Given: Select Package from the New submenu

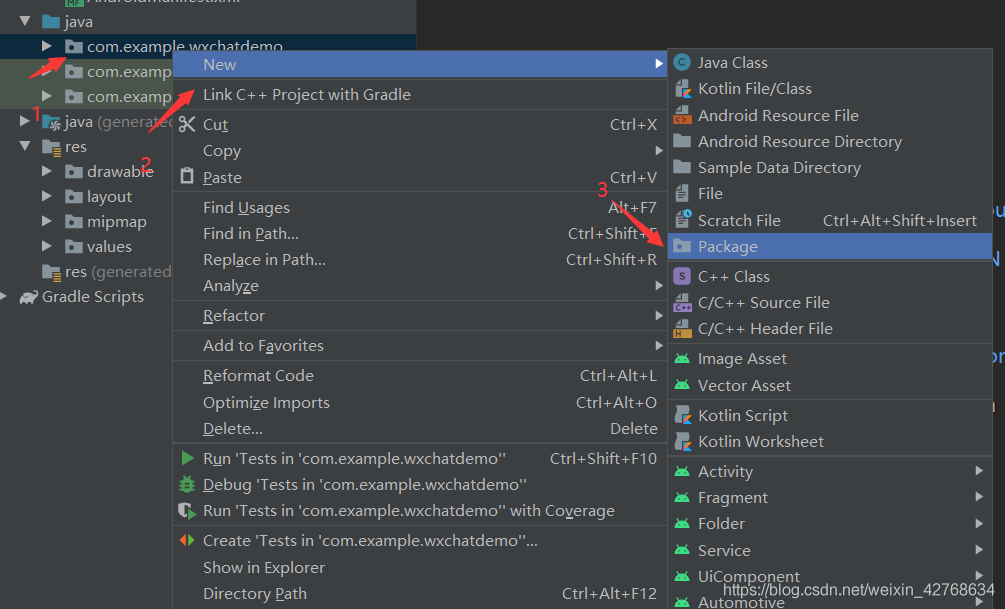Looking at the screenshot, I should click(728, 247).
